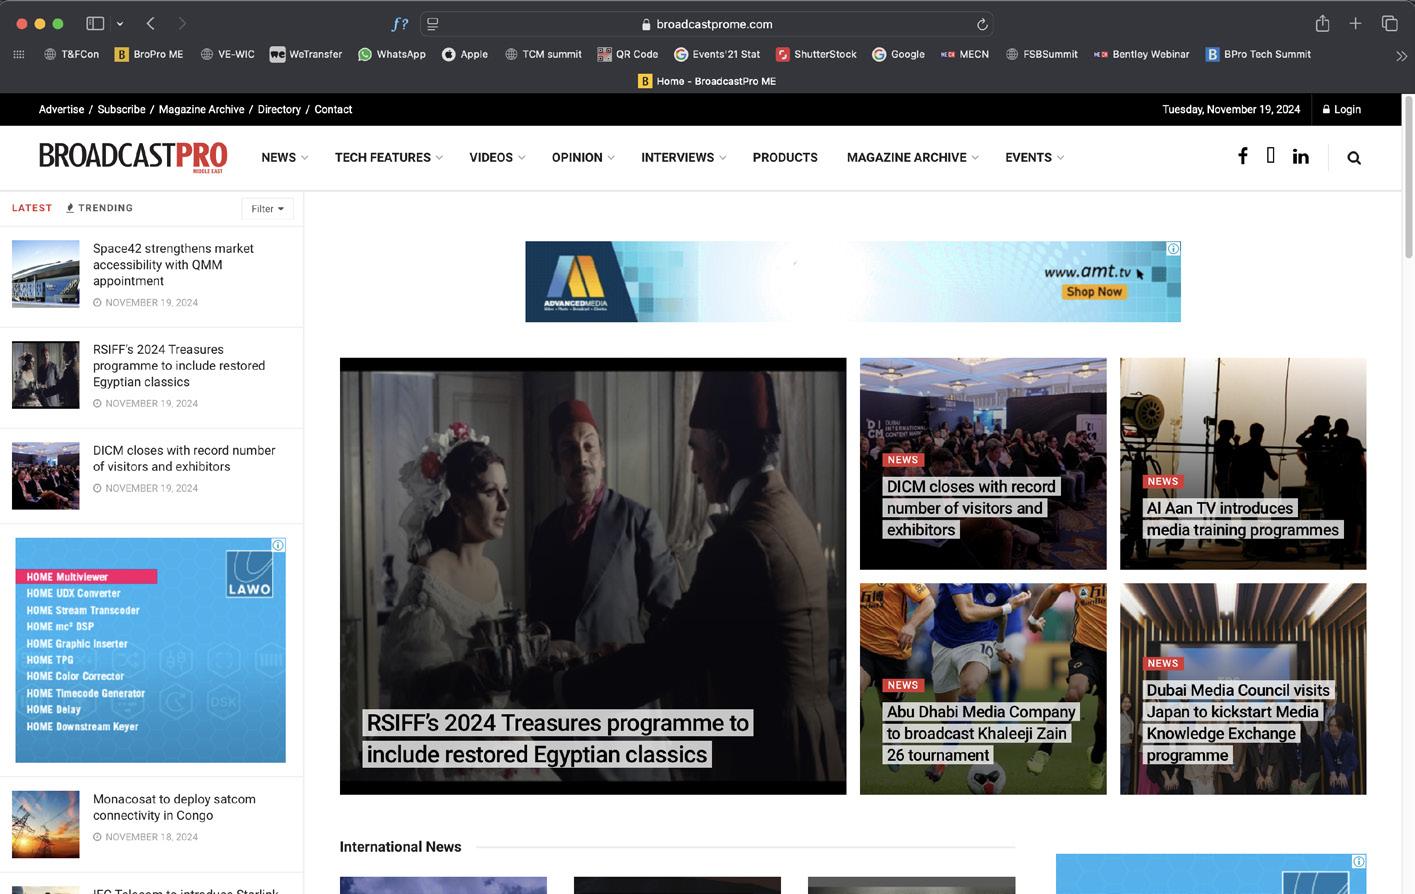The width and height of the screenshot is (1415, 894).
Task: Expand the VIDEOS menu
Action: point(496,157)
